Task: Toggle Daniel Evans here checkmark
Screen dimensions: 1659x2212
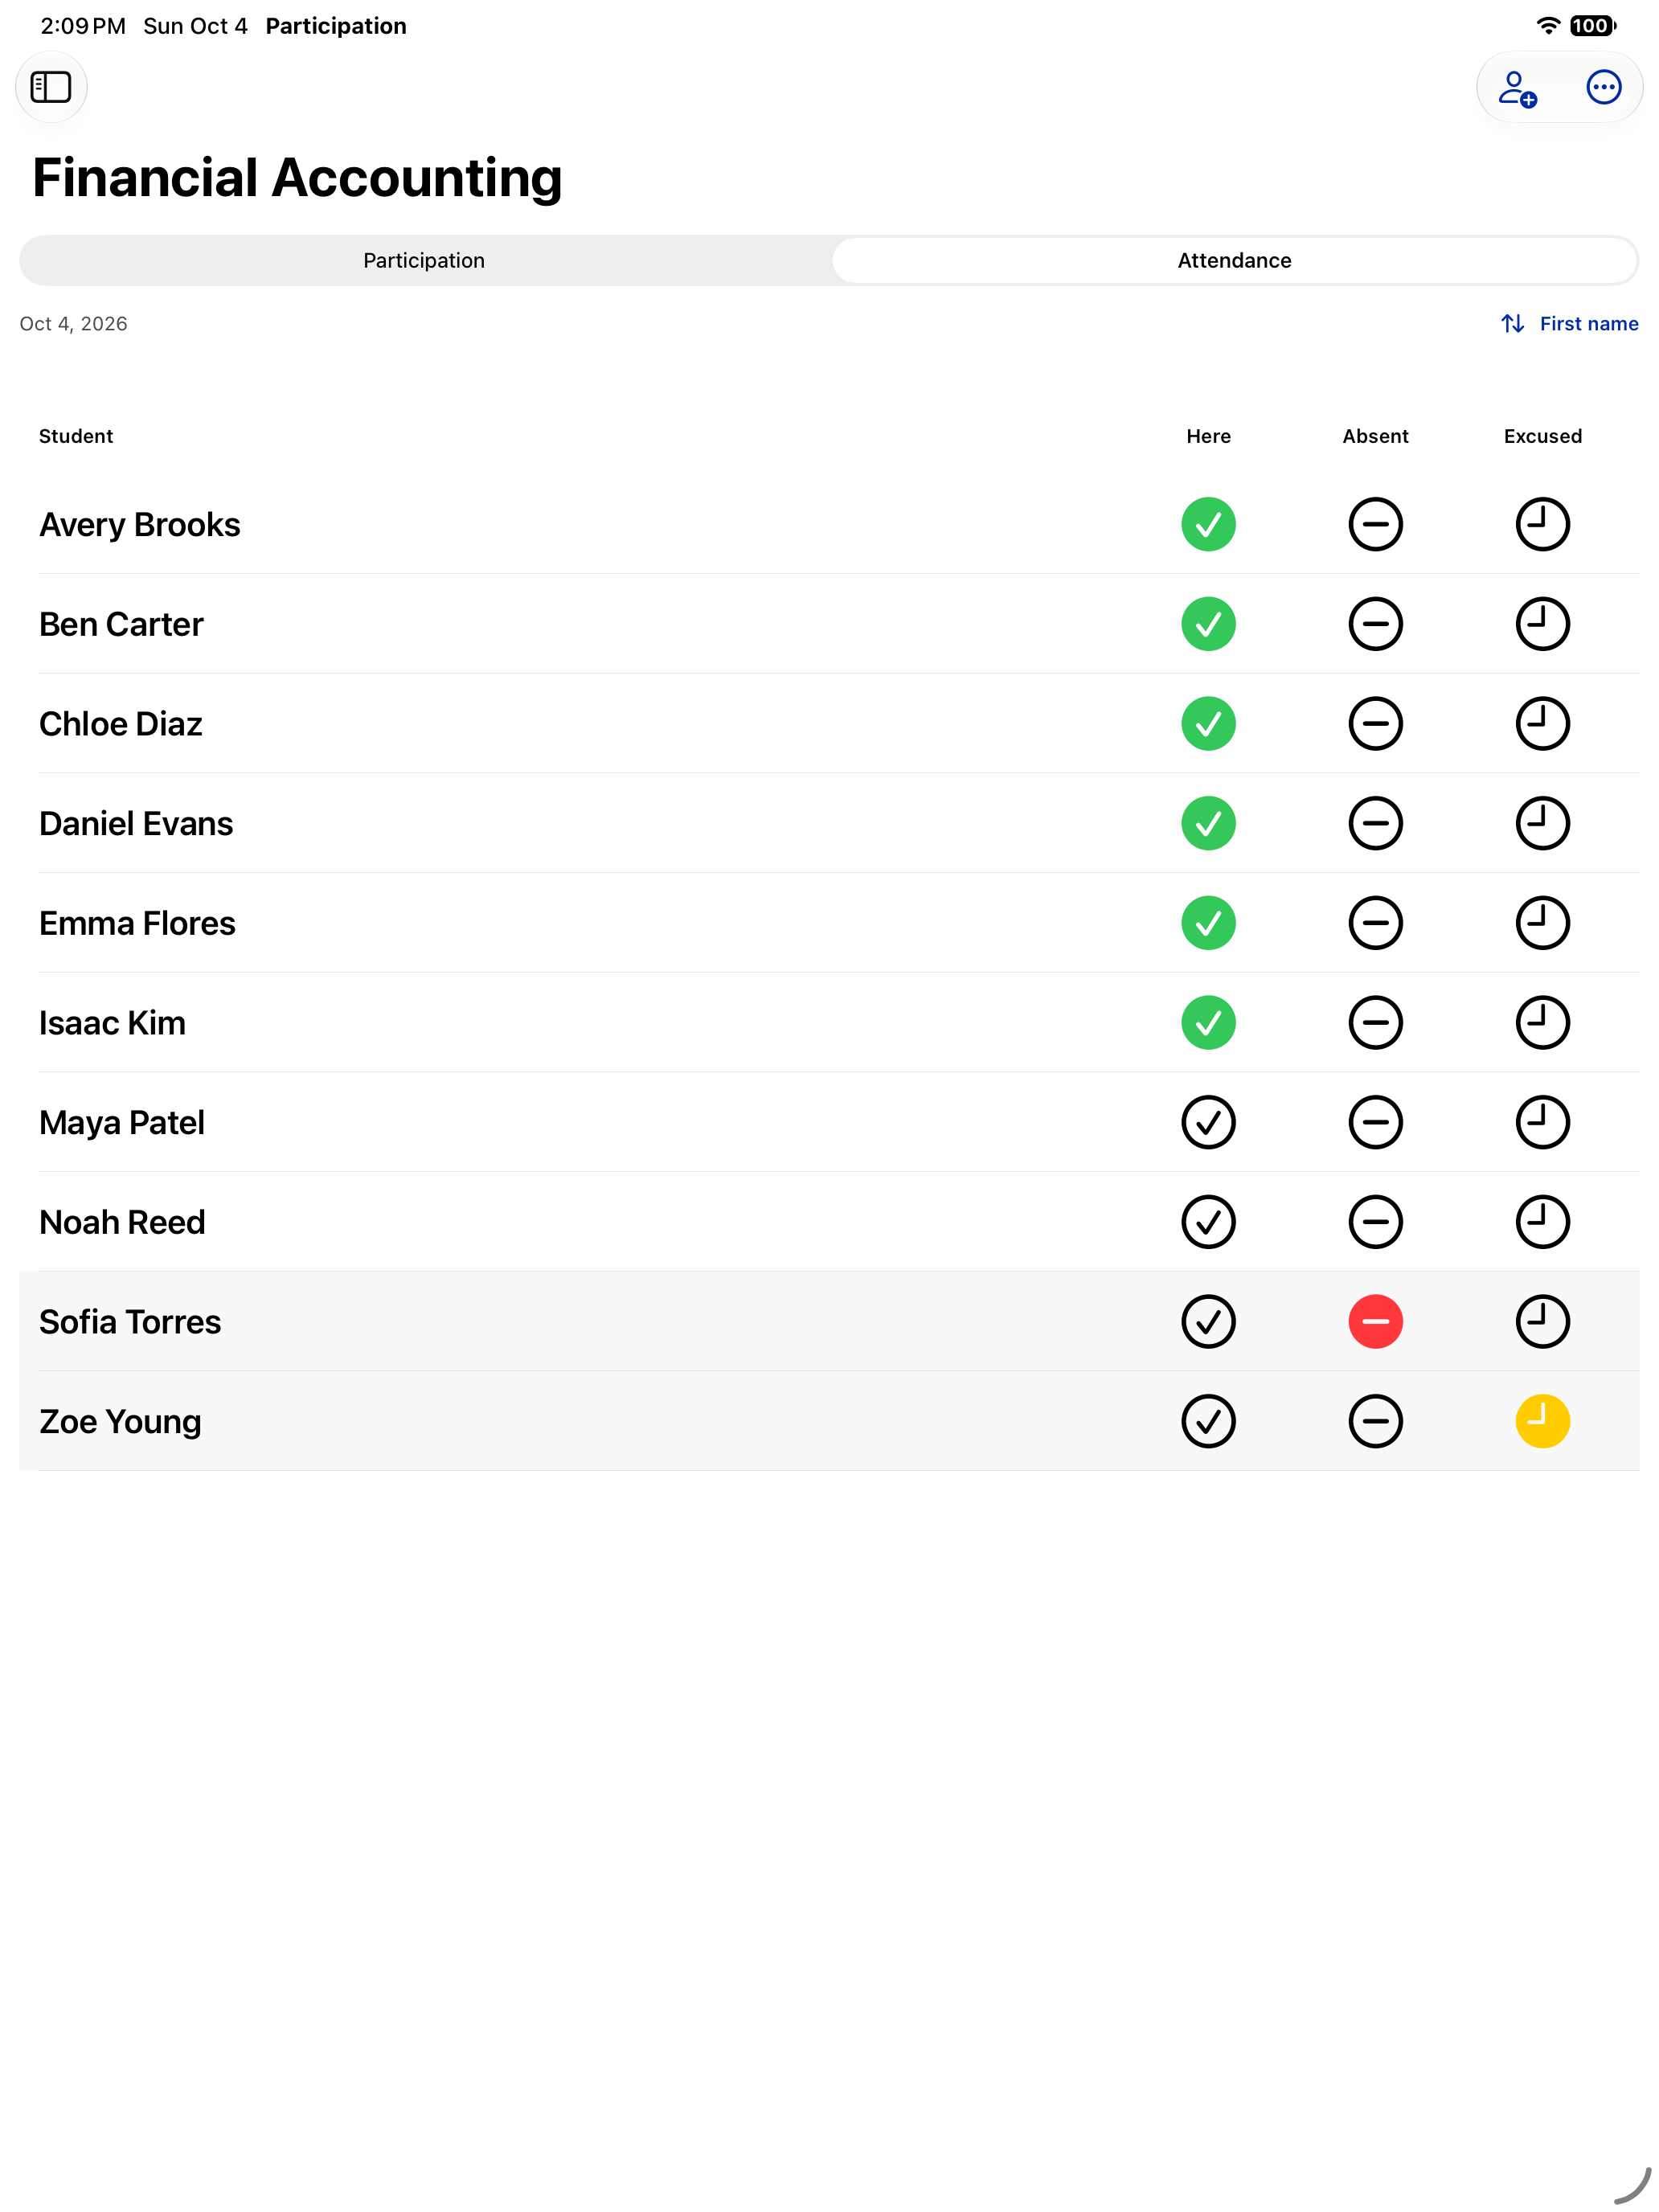Action: [1208, 823]
